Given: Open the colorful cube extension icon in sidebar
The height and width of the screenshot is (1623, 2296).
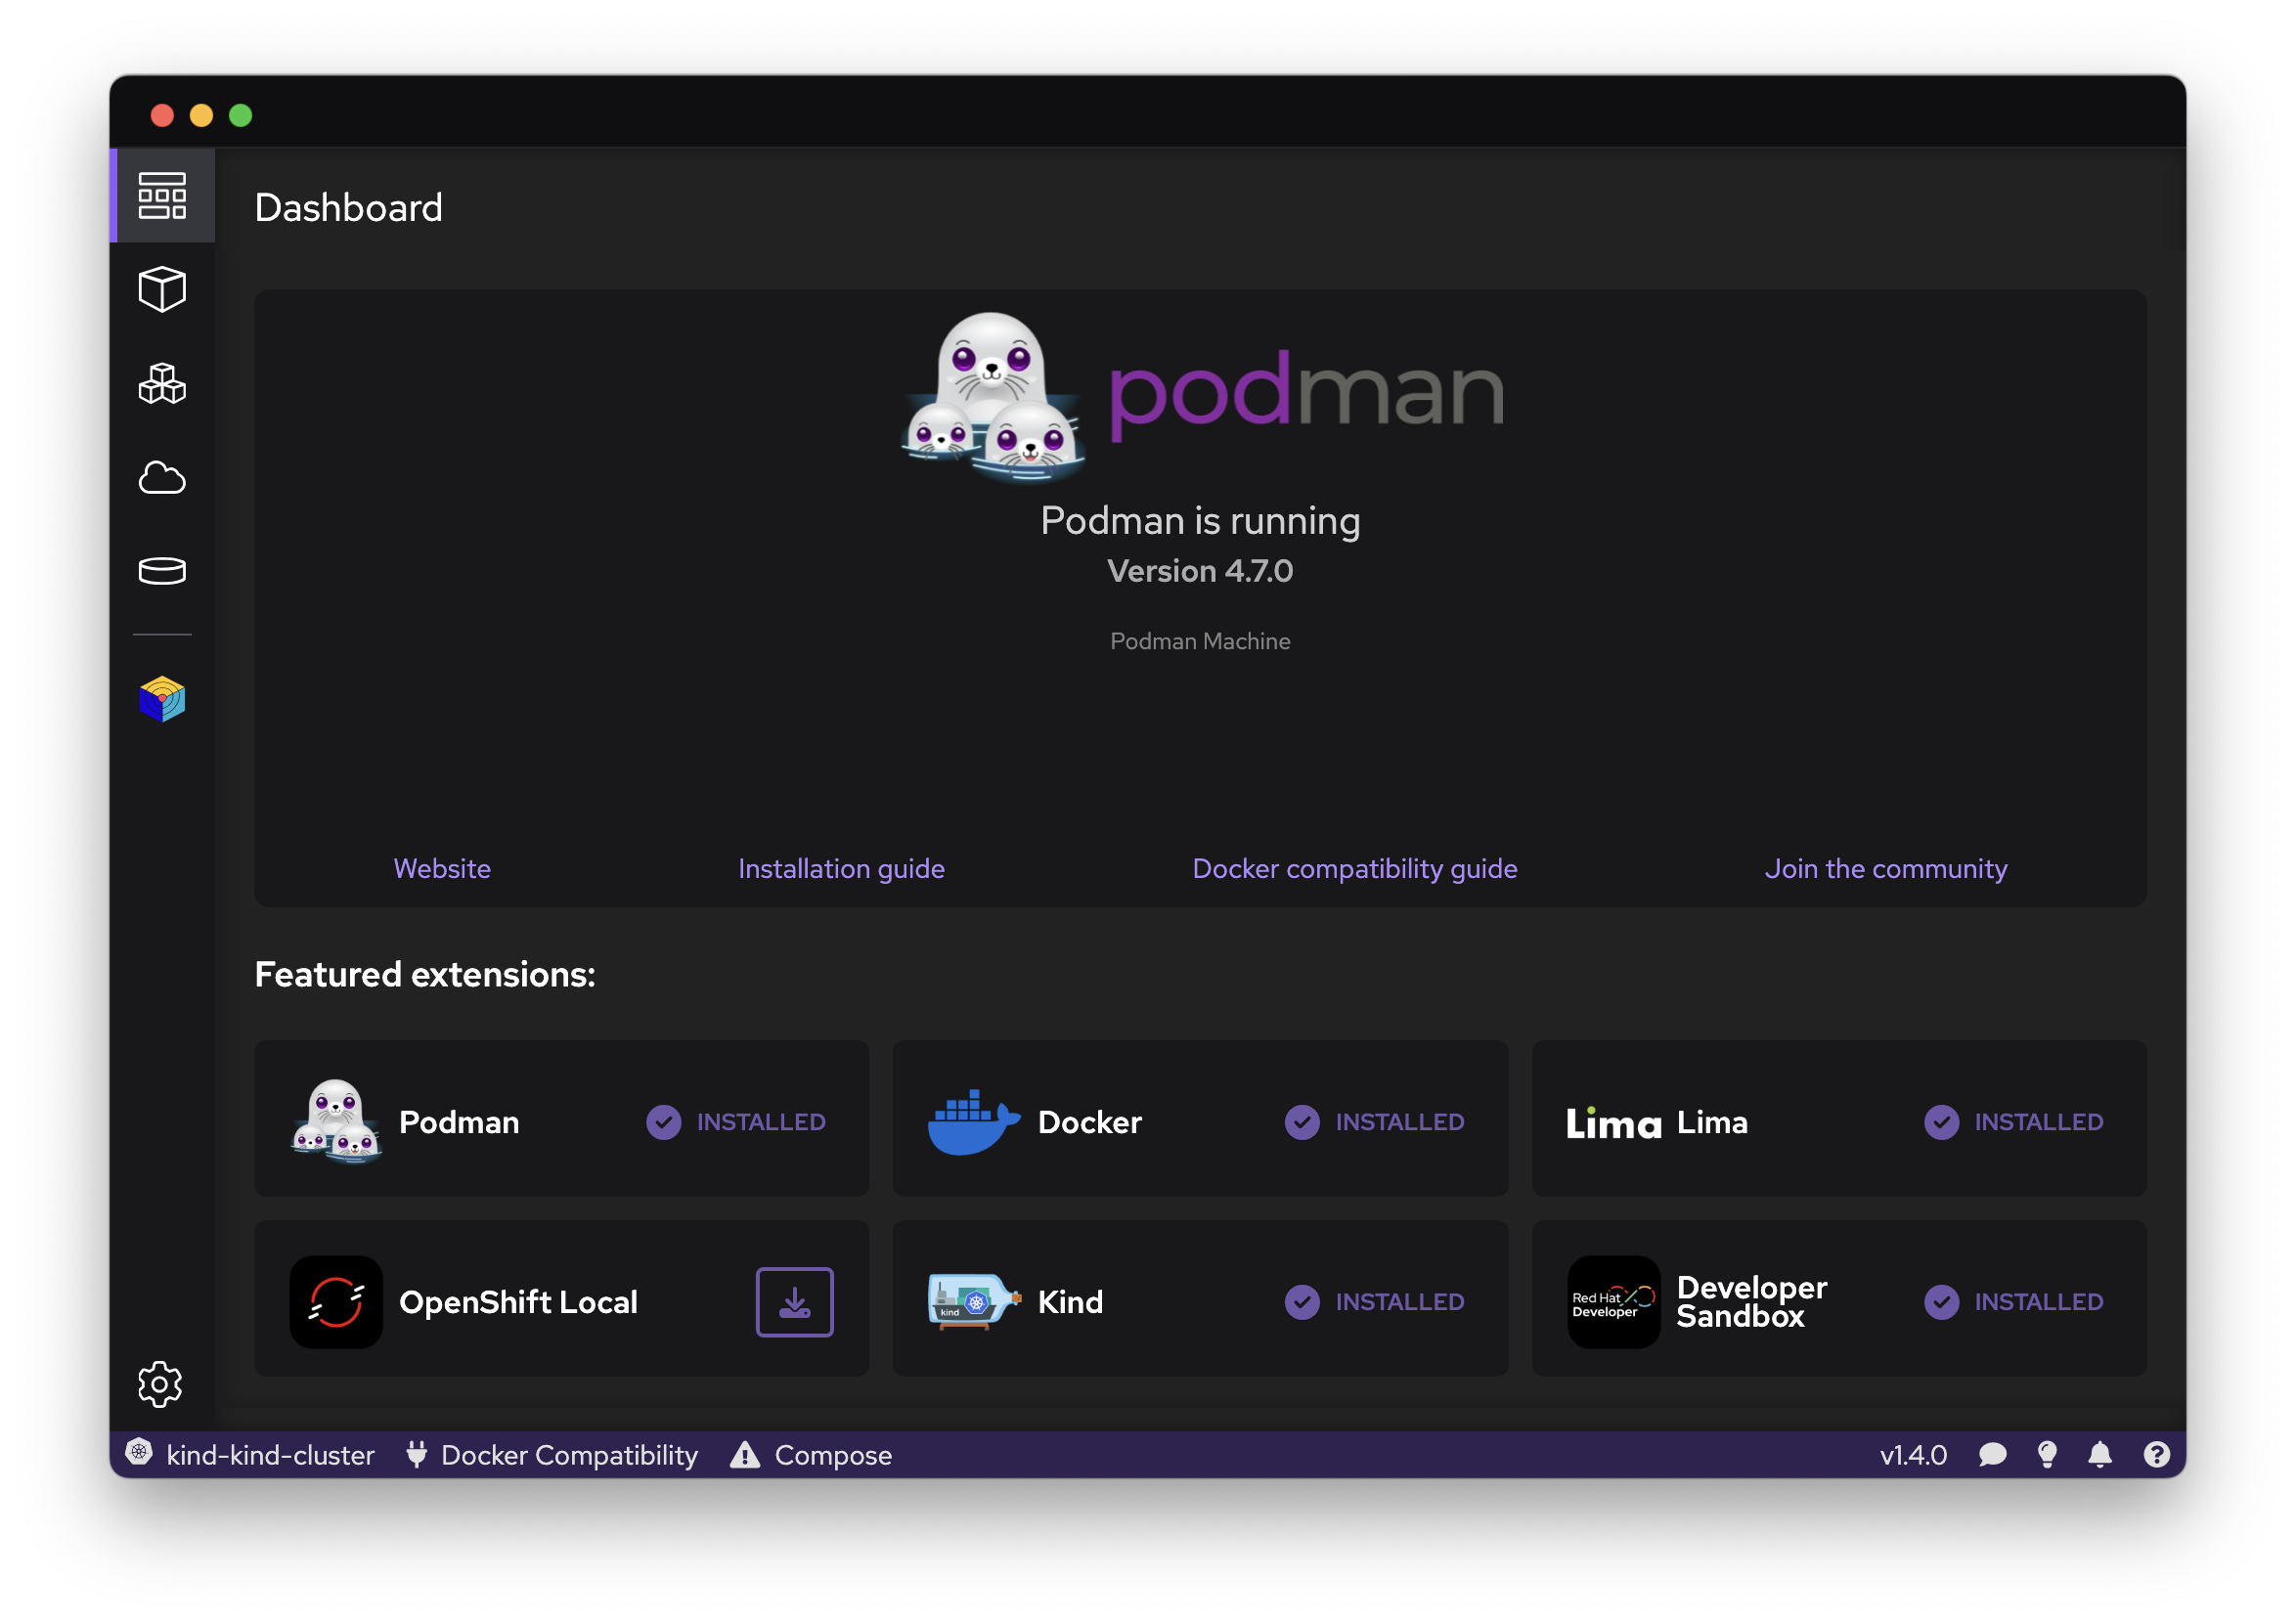Looking at the screenshot, I should coord(162,699).
